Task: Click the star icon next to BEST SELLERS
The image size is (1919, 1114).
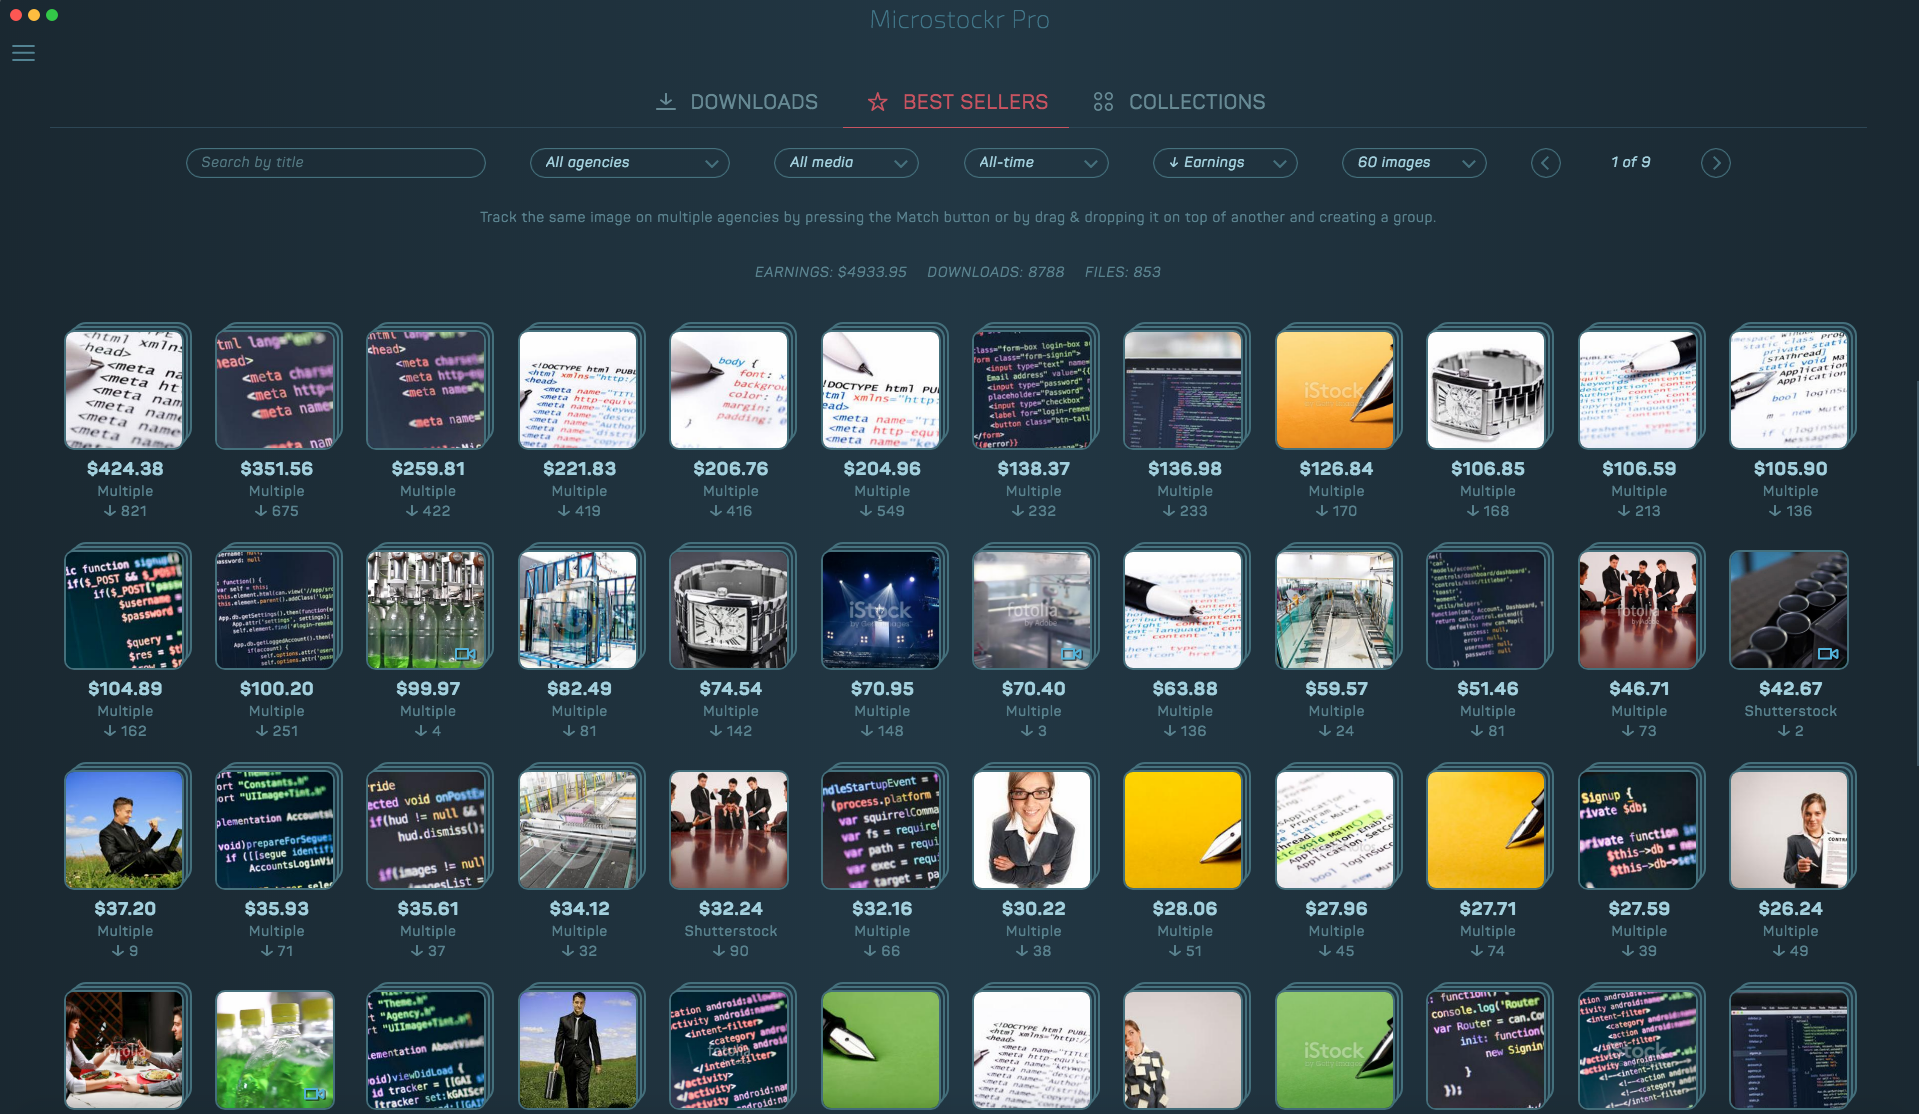Action: click(x=877, y=101)
